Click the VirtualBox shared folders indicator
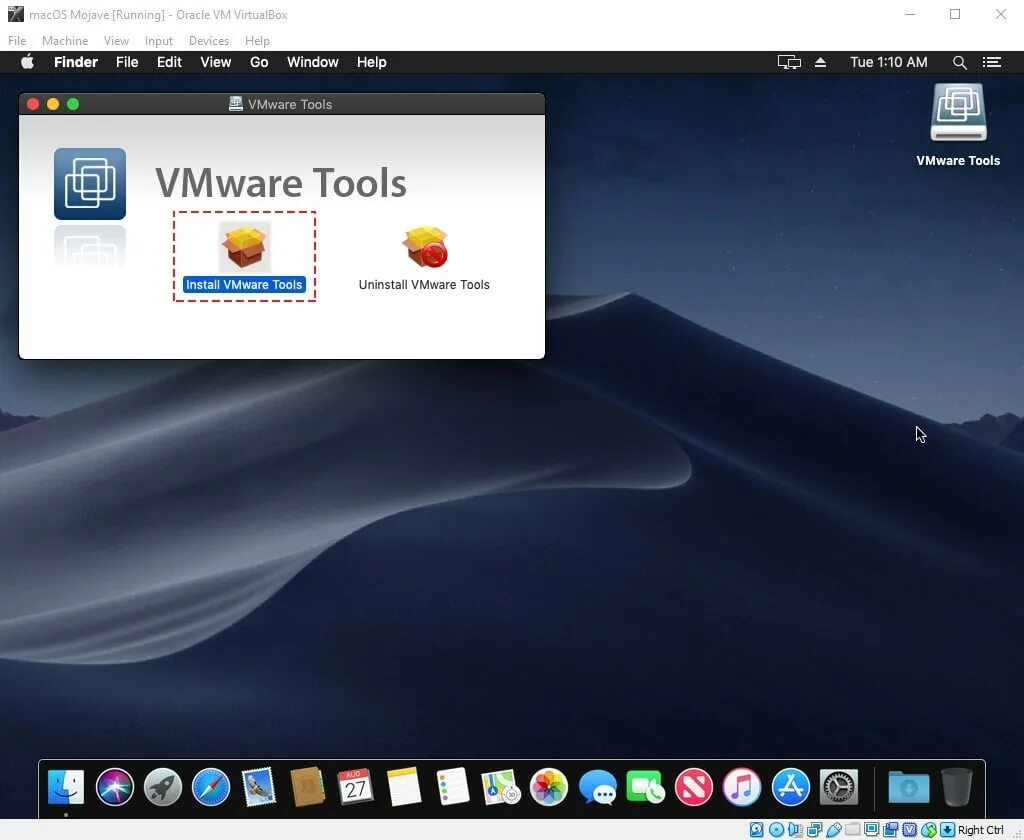Screen dimensions: 1024x840 [x=852, y=830]
